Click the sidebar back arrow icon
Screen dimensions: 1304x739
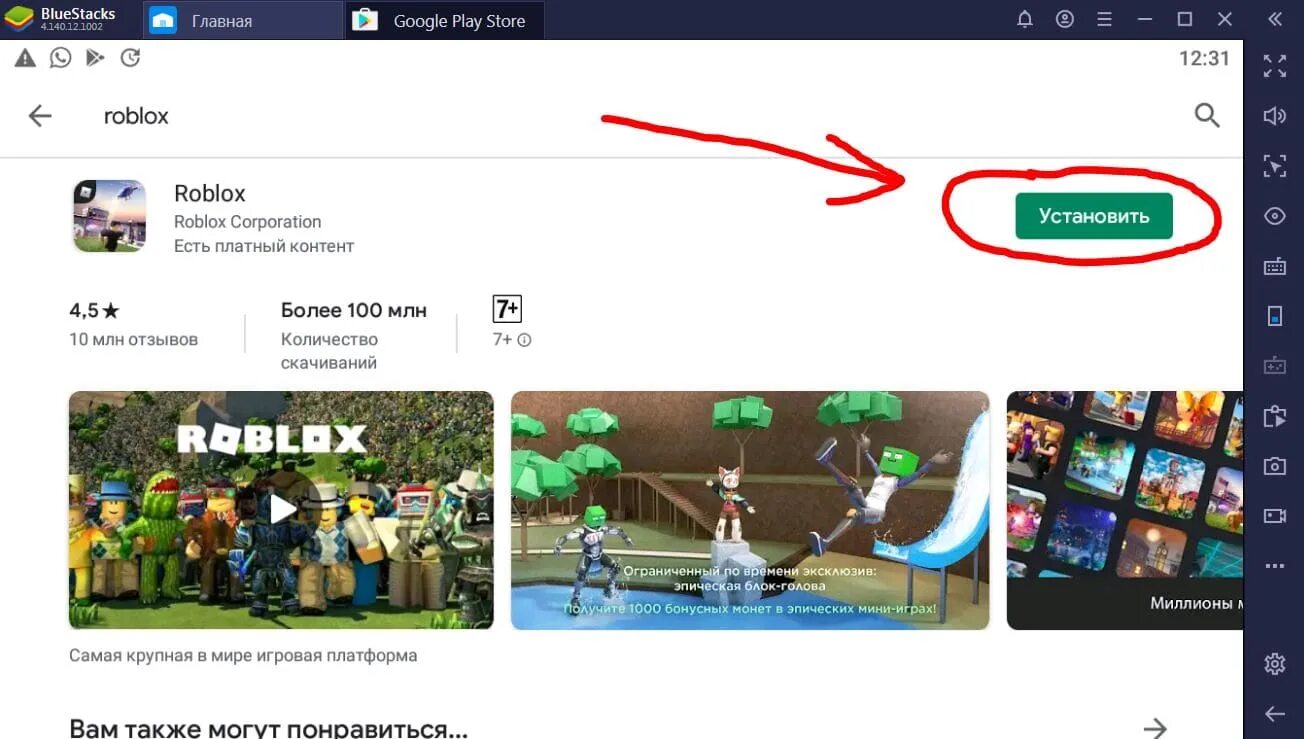click(x=1275, y=714)
